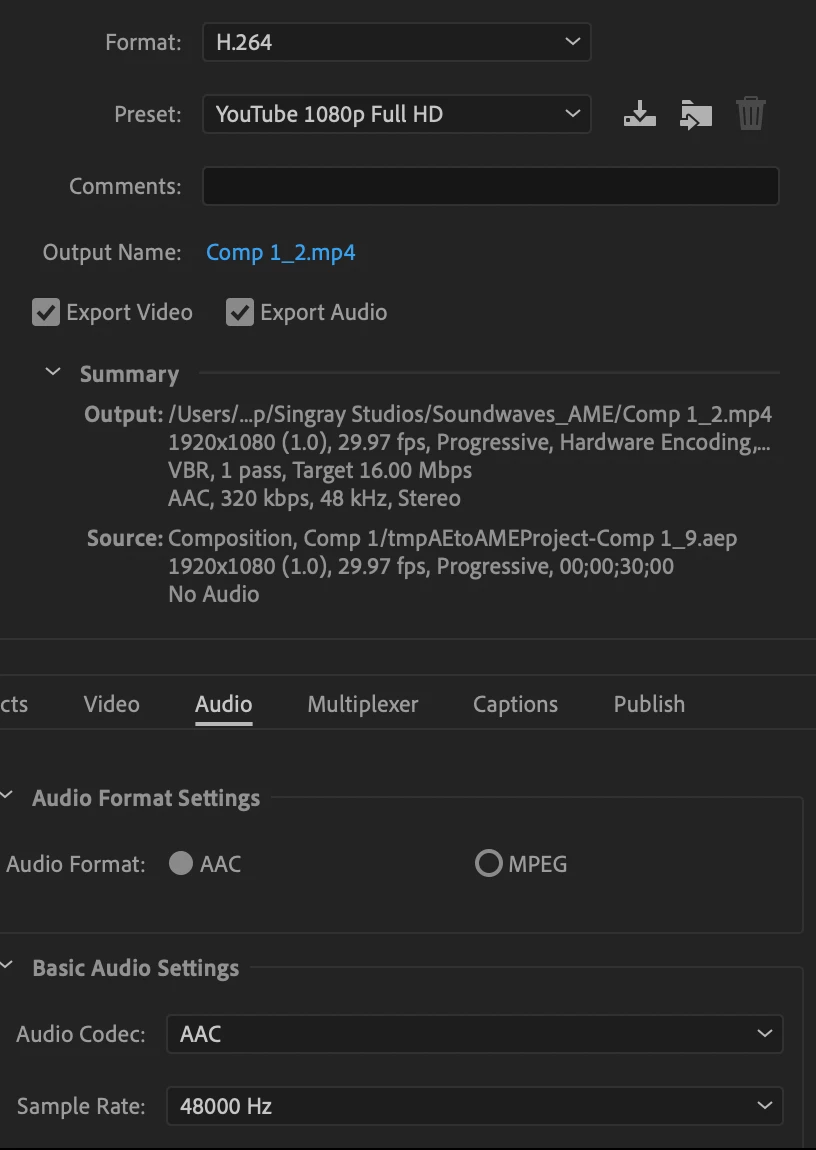Click the Save Preset icon

tap(639, 114)
